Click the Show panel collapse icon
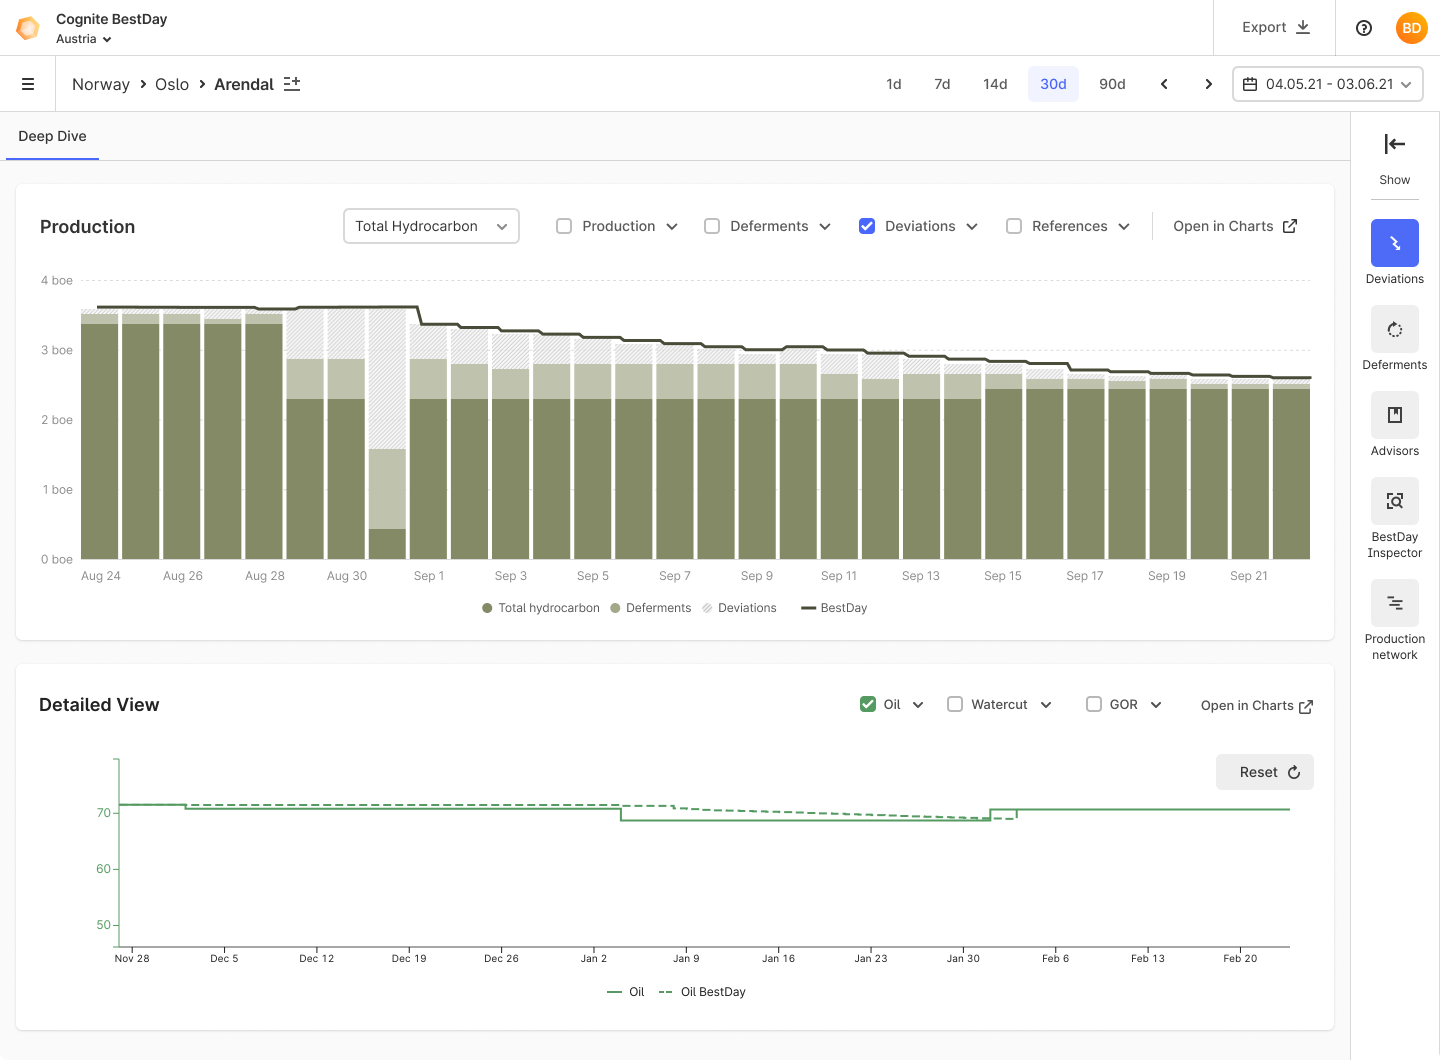Image resolution: width=1440 pixels, height=1060 pixels. (x=1395, y=144)
